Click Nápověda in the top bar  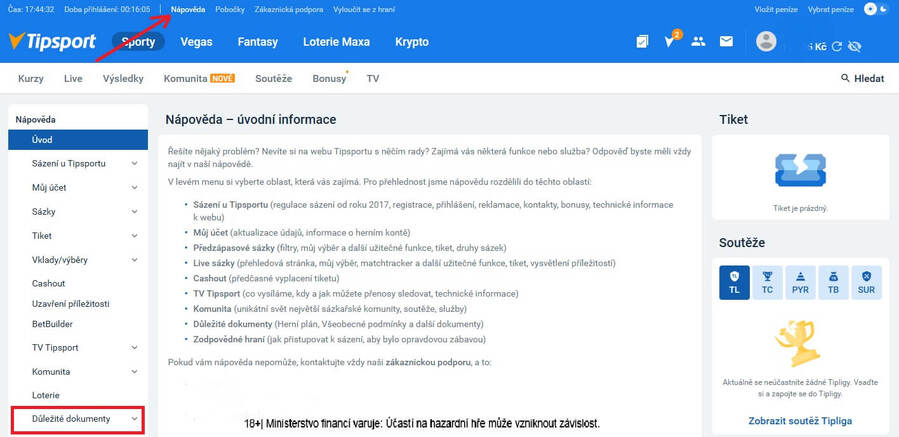[x=188, y=10]
